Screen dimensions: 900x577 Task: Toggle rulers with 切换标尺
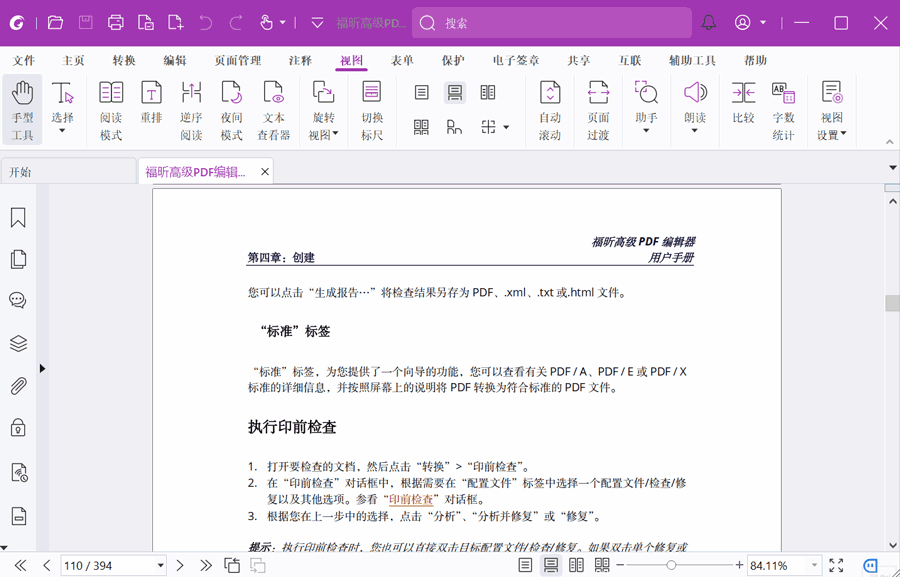coord(372,110)
